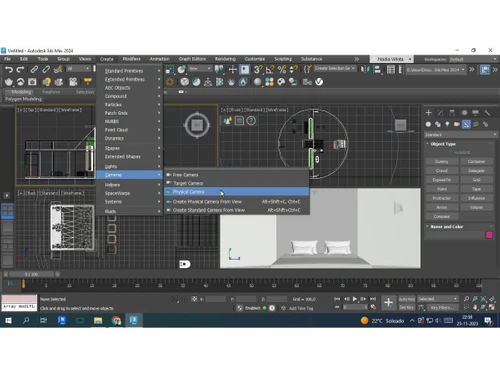Open the All selection filter dropdown
500x375 pixels.
79,69
